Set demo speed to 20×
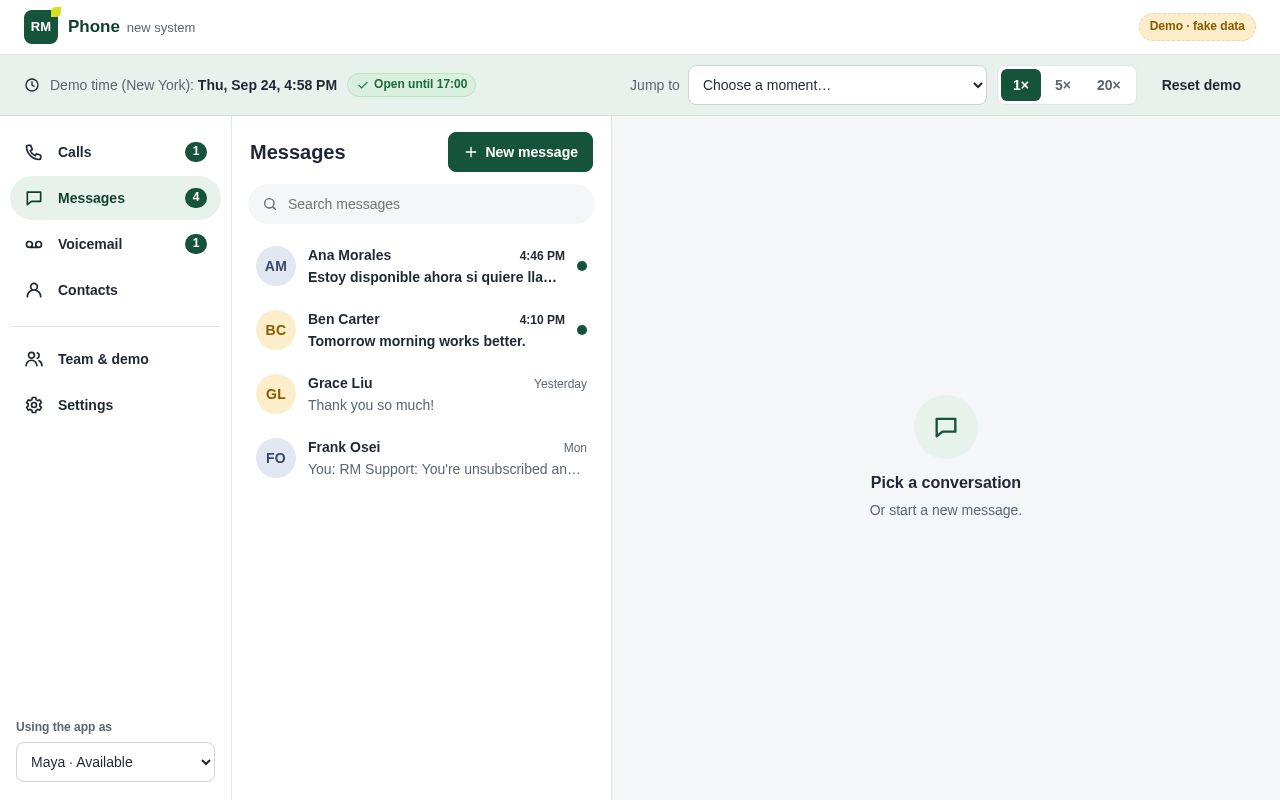This screenshot has width=1280, height=800. tap(1109, 85)
